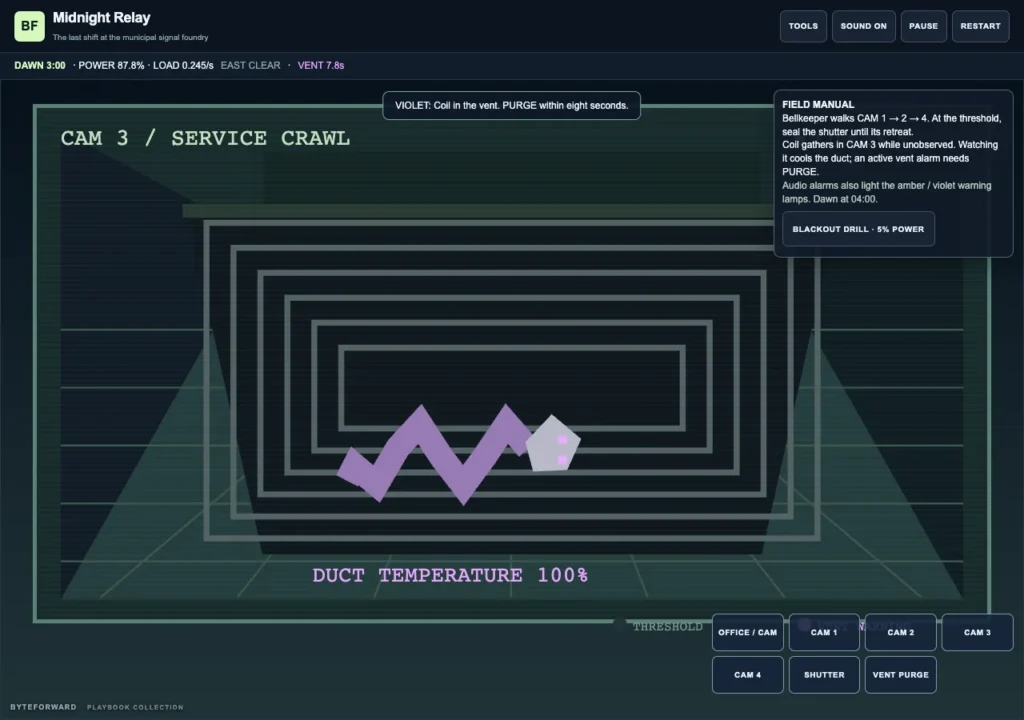Screen dimensions: 1024x720
Task: Click the municipal signal foundry subtitle
Action: 131,37
